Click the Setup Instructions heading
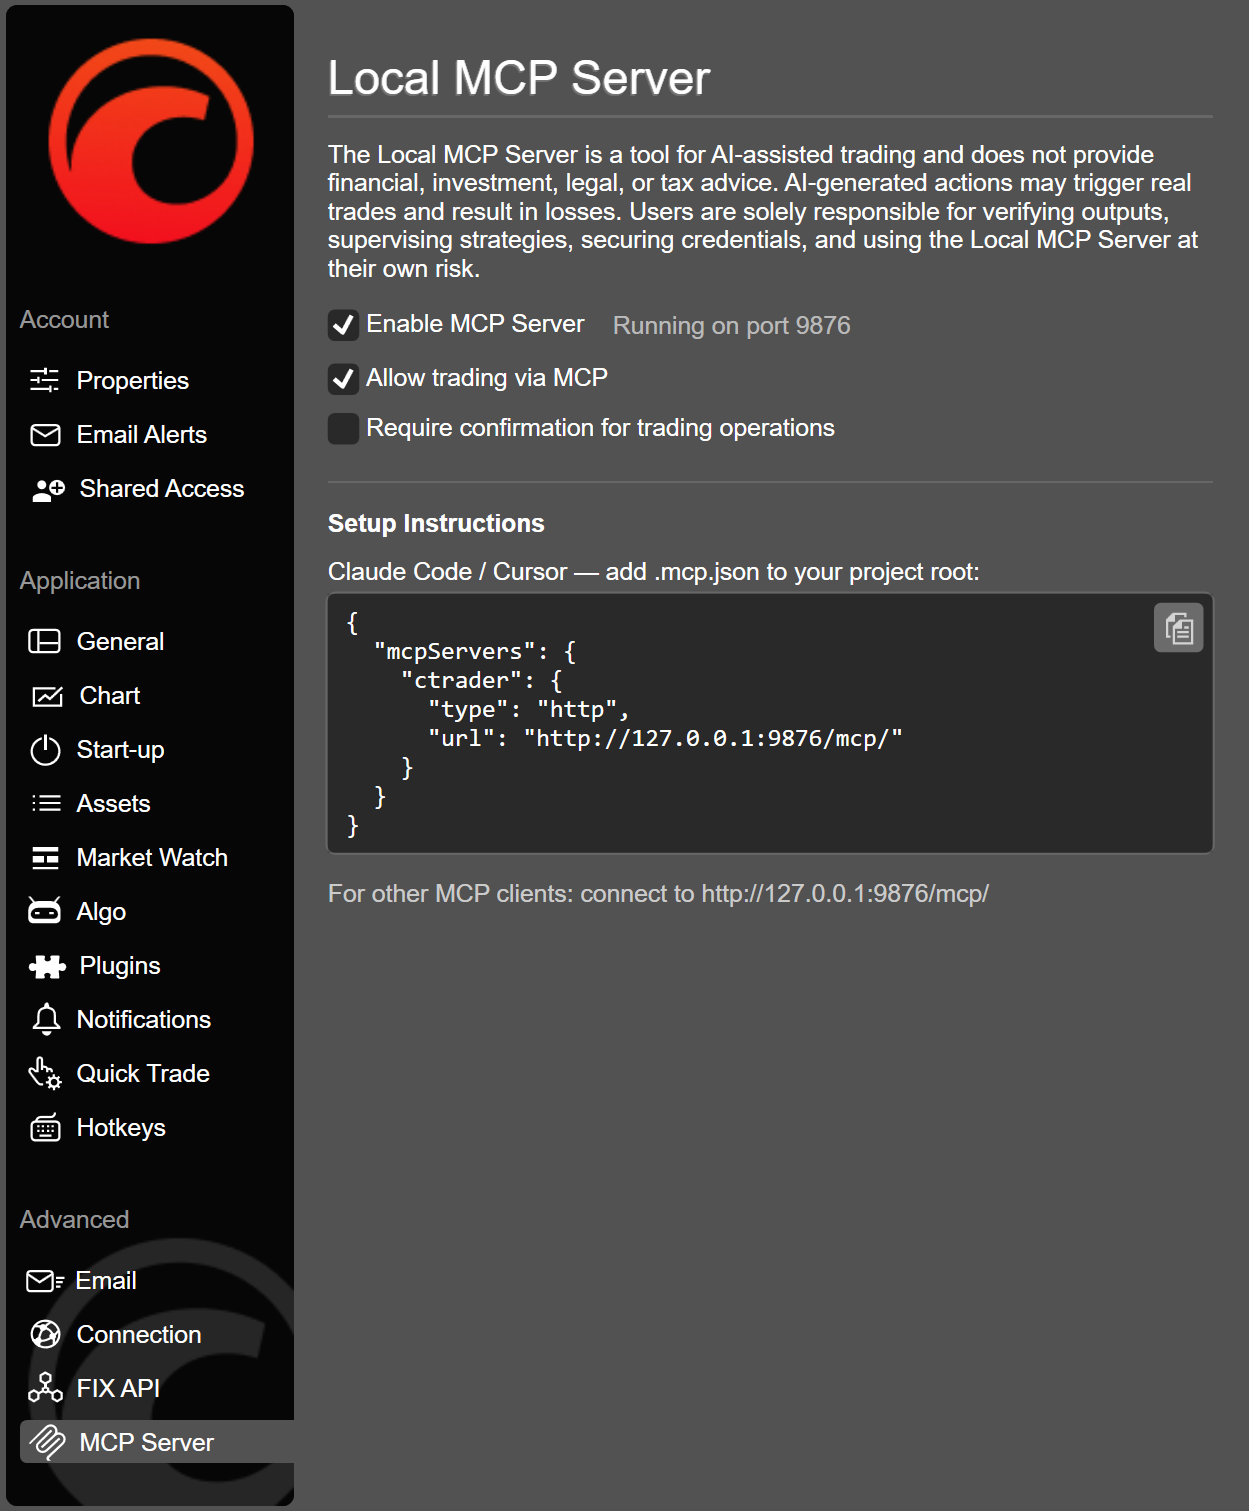The width and height of the screenshot is (1249, 1511). [x=436, y=524]
